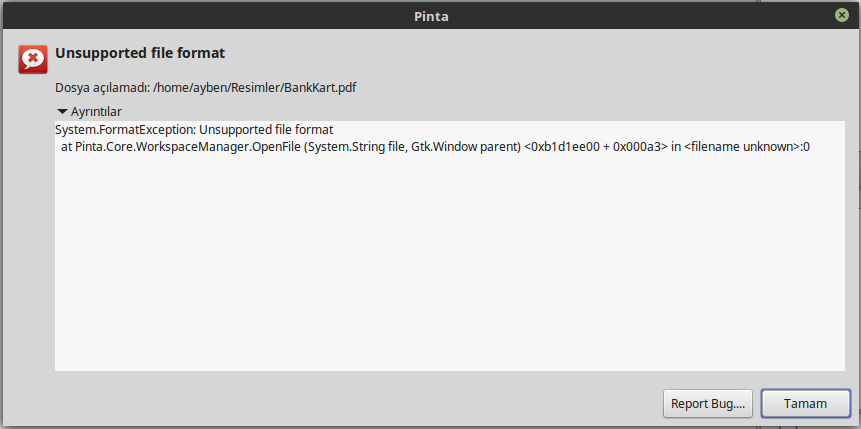Click the 0x000a3 offset value

[x=634, y=147]
